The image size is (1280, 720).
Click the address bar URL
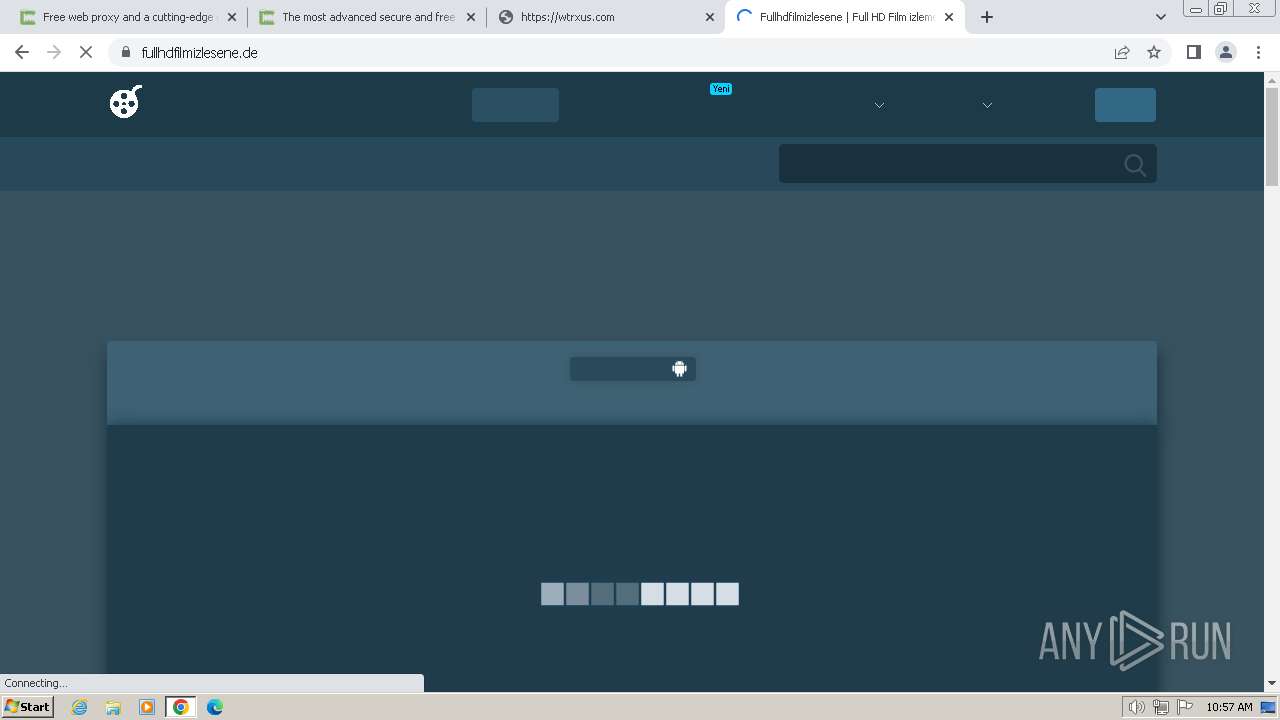pyautogui.click(x=200, y=52)
